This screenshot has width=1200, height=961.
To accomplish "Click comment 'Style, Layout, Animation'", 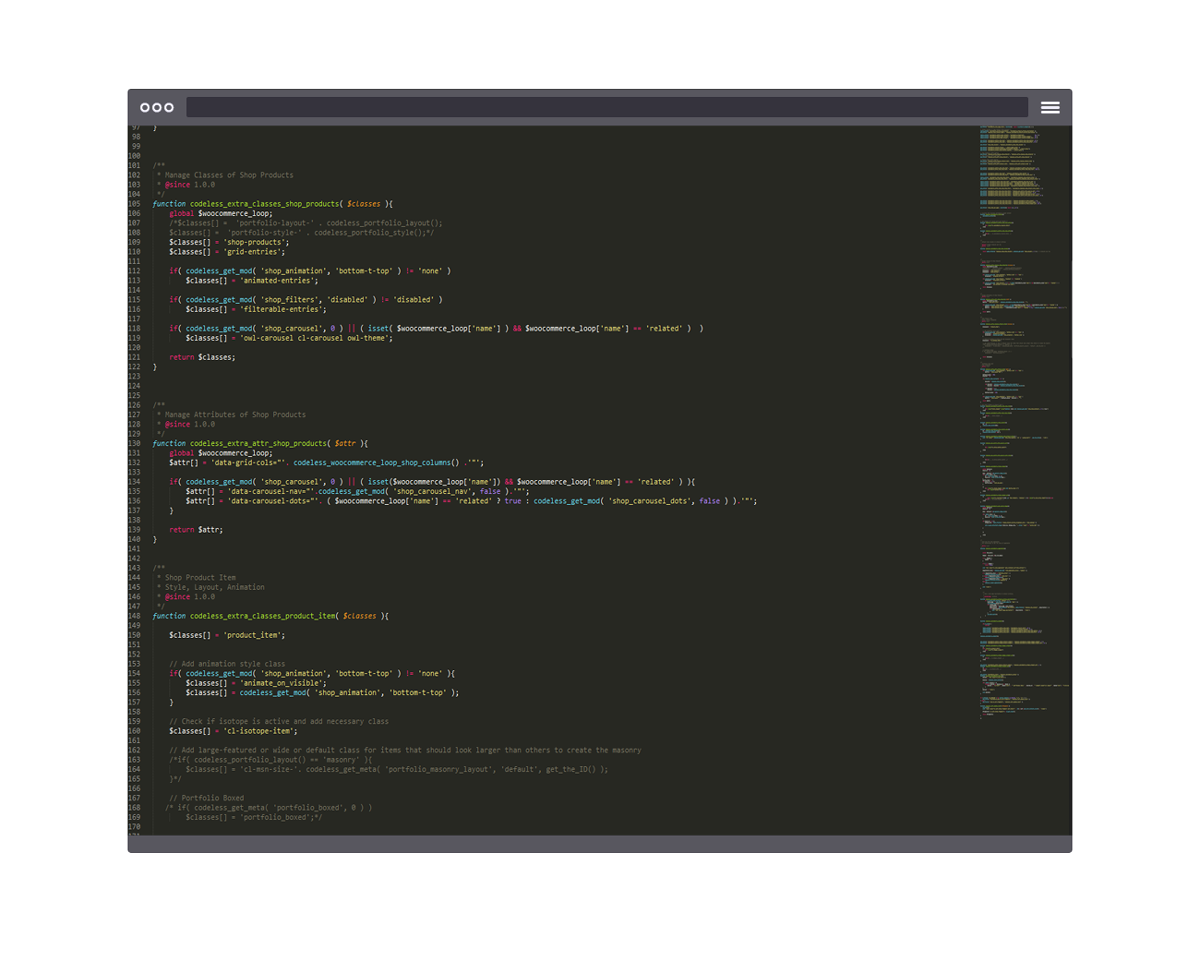I will click(214, 587).
